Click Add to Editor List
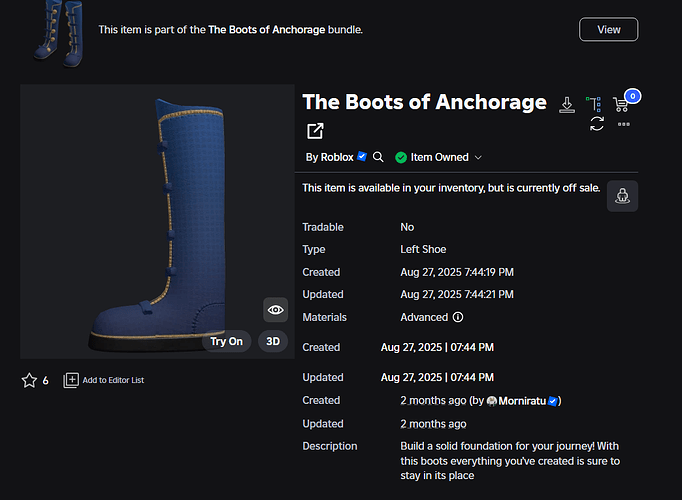The height and width of the screenshot is (500, 682). (104, 380)
